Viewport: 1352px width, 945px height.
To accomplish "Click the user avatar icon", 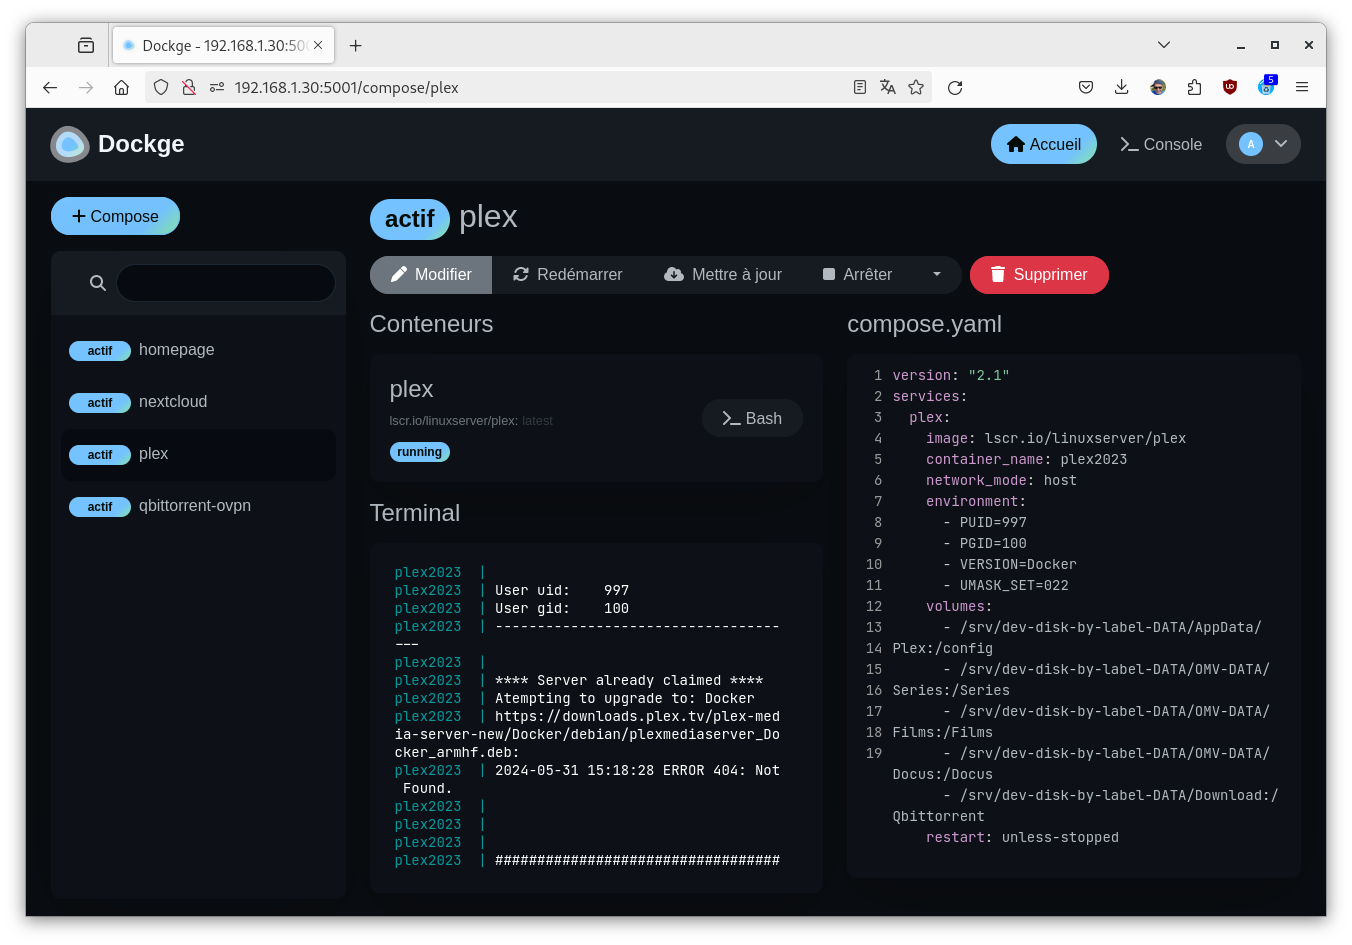I will pyautogui.click(x=1250, y=144).
